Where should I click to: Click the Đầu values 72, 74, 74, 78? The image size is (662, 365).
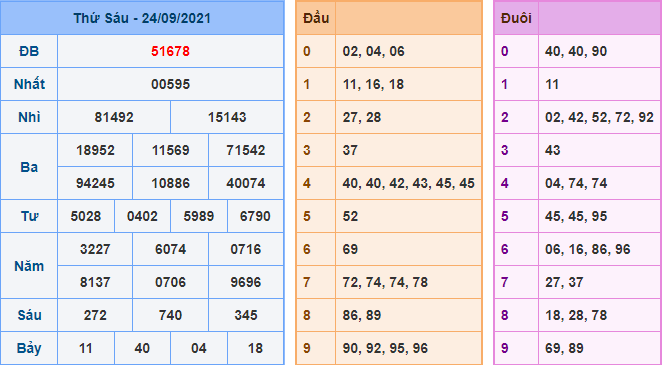tap(385, 282)
